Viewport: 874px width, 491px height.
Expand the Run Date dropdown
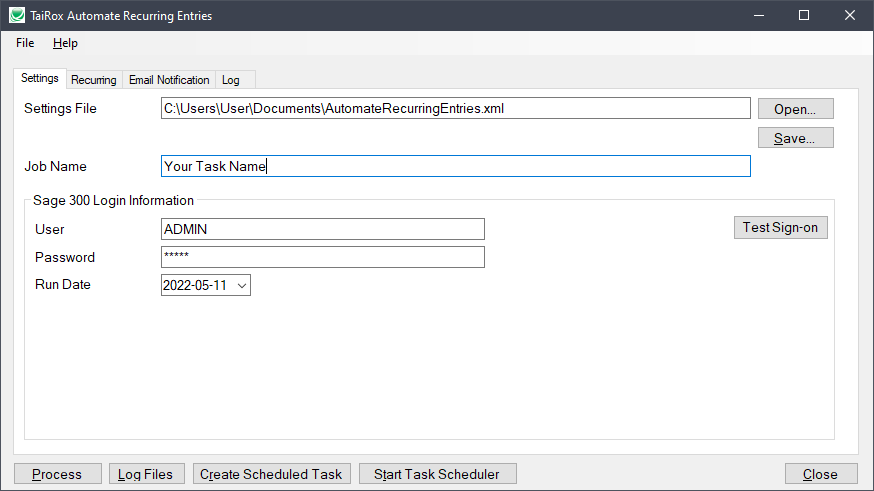tap(241, 286)
